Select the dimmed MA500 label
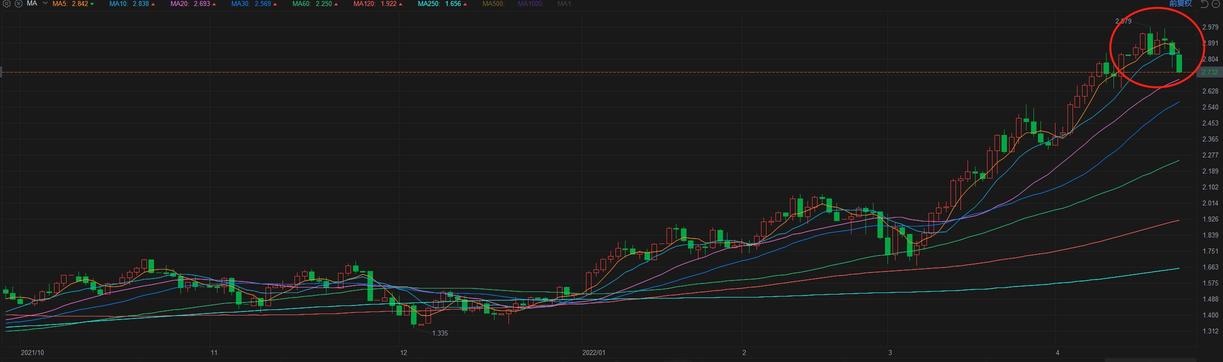The width and height of the screenshot is (1223, 362). (x=492, y=4)
